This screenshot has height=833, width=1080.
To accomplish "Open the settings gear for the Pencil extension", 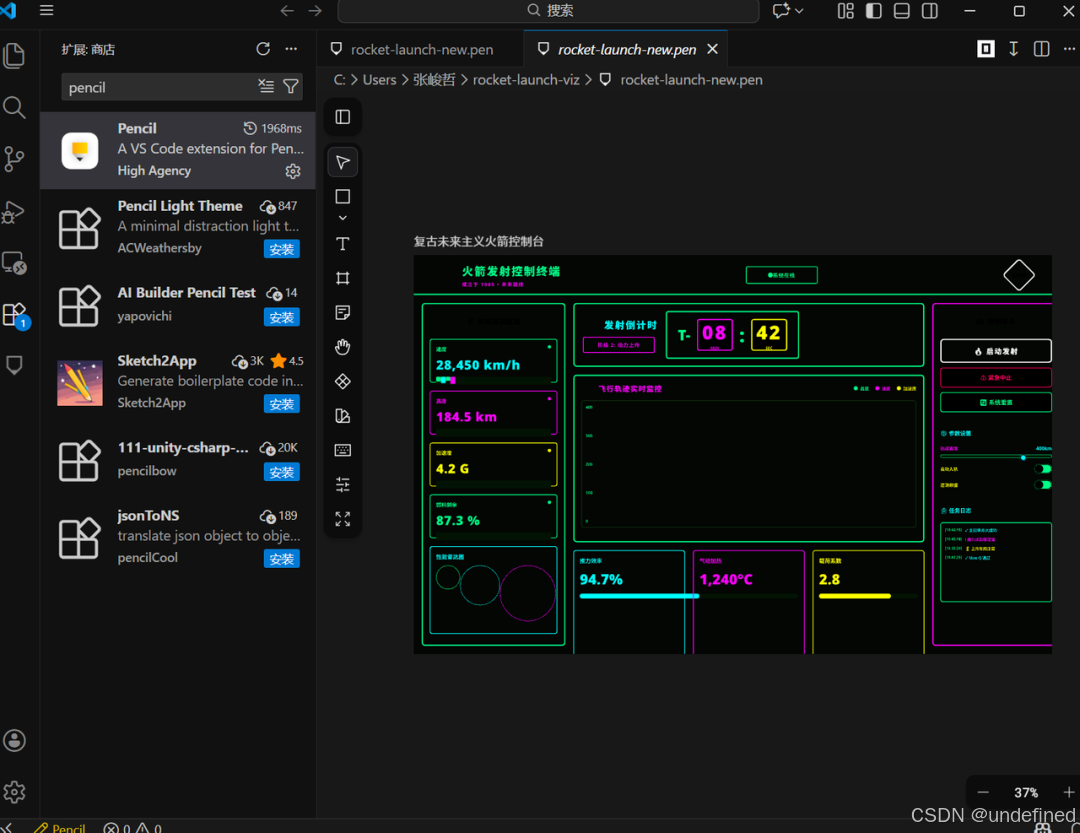I will click(x=293, y=171).
